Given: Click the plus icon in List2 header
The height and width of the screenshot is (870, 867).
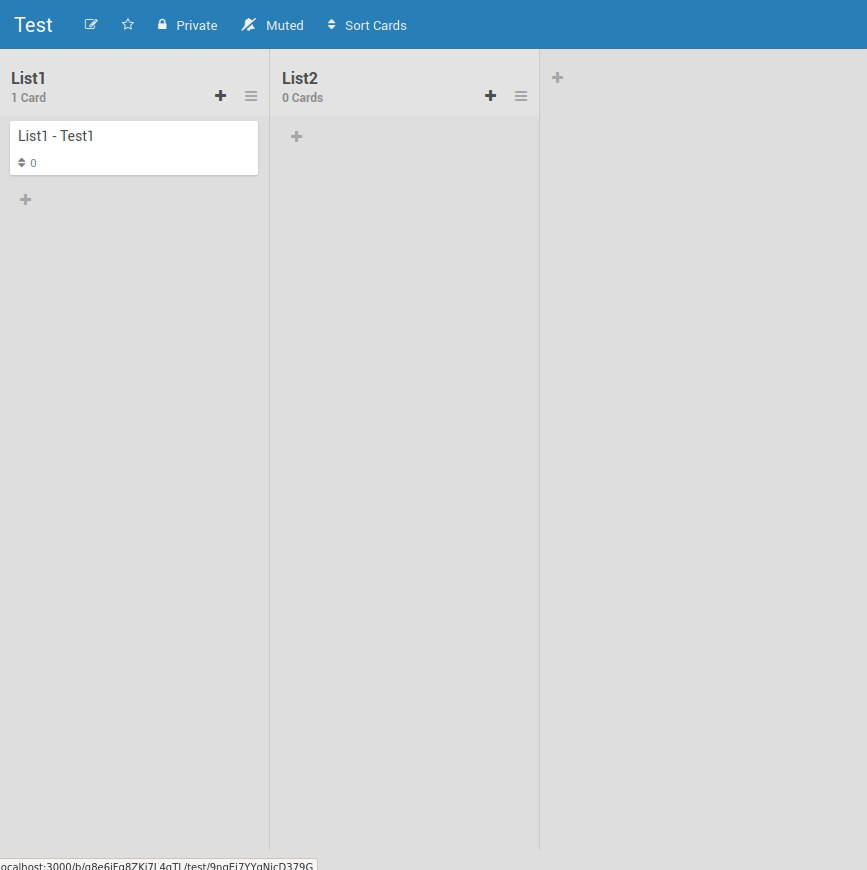Looking at the screenshot, I should coord(490,96).
